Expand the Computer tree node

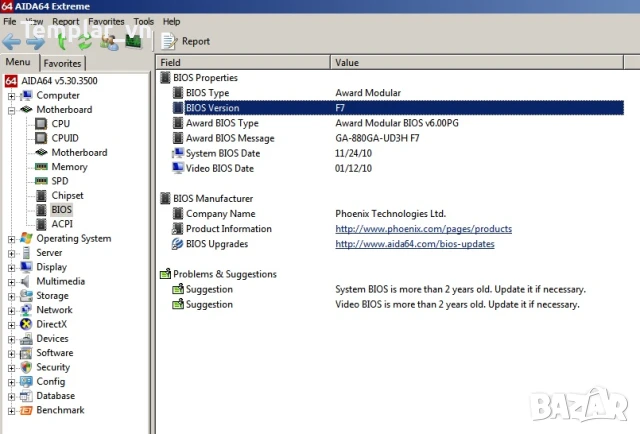[12, 96]
